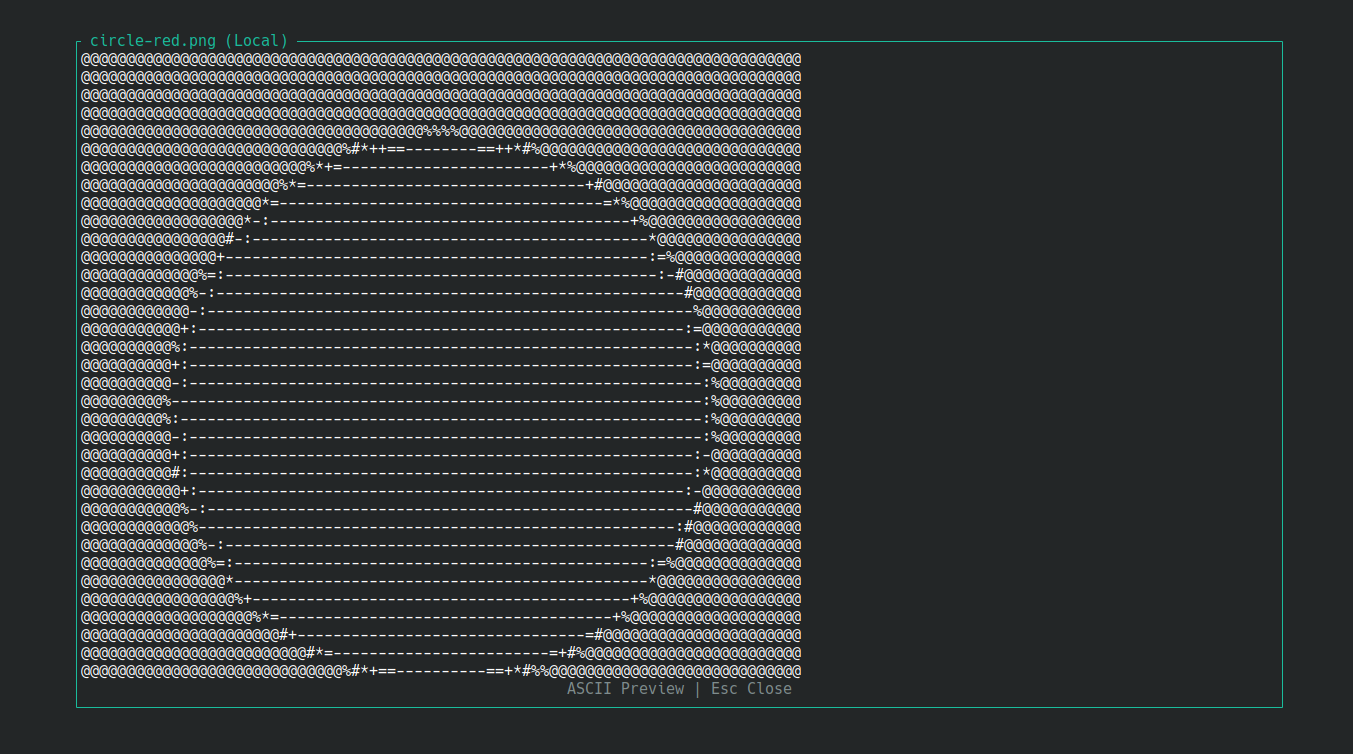Click the top-left corner of the green frame
The width and height of the screenshot is (1353, 754).
77,41
